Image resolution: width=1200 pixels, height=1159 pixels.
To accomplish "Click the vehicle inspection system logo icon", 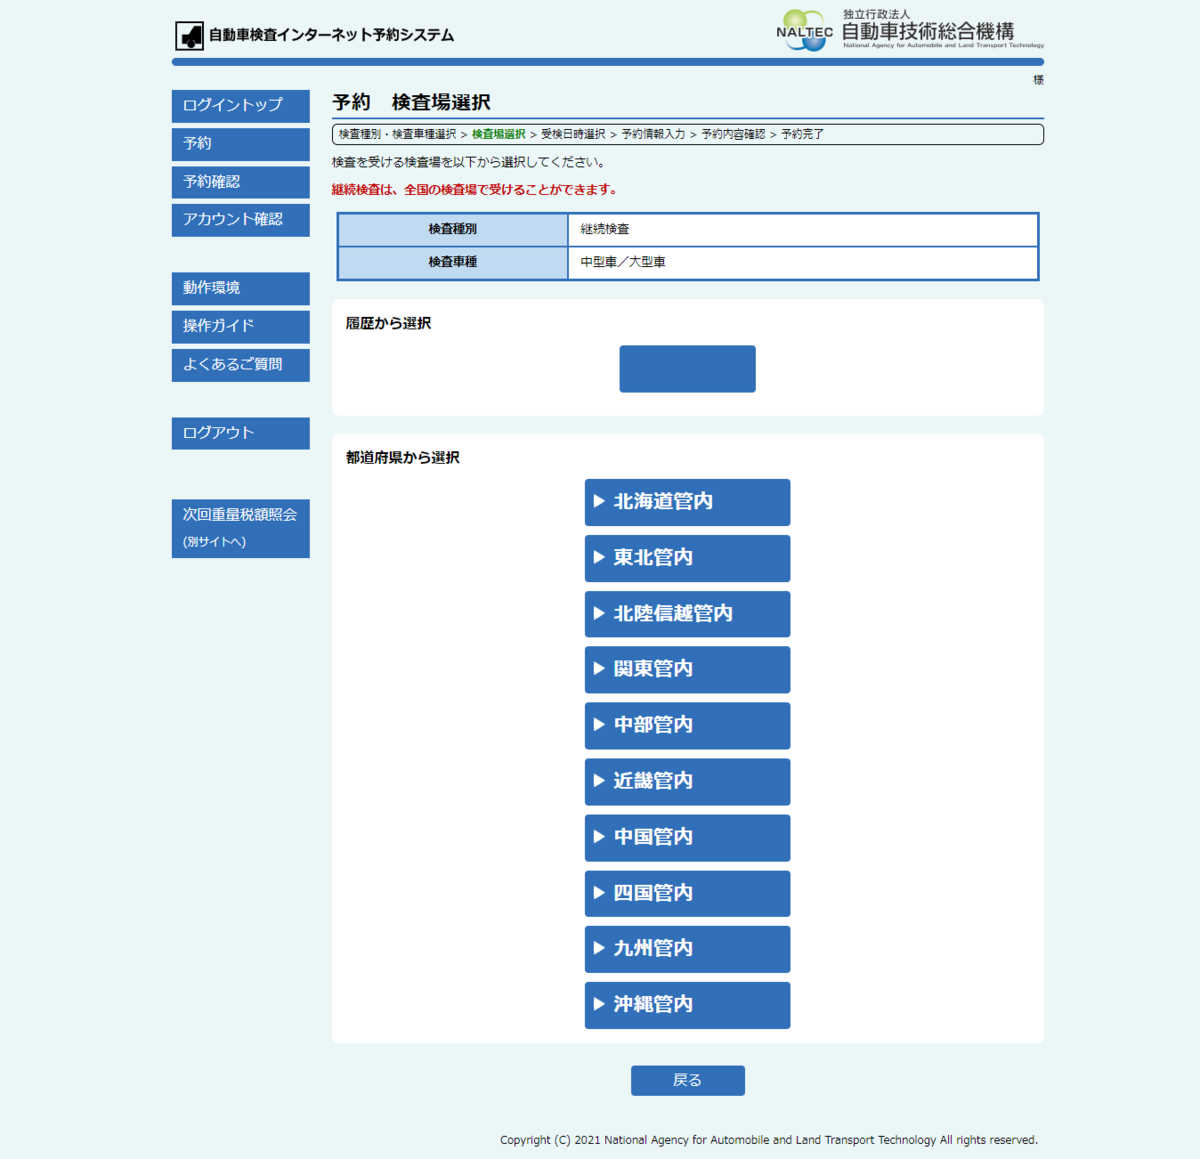I will (189, 36).
